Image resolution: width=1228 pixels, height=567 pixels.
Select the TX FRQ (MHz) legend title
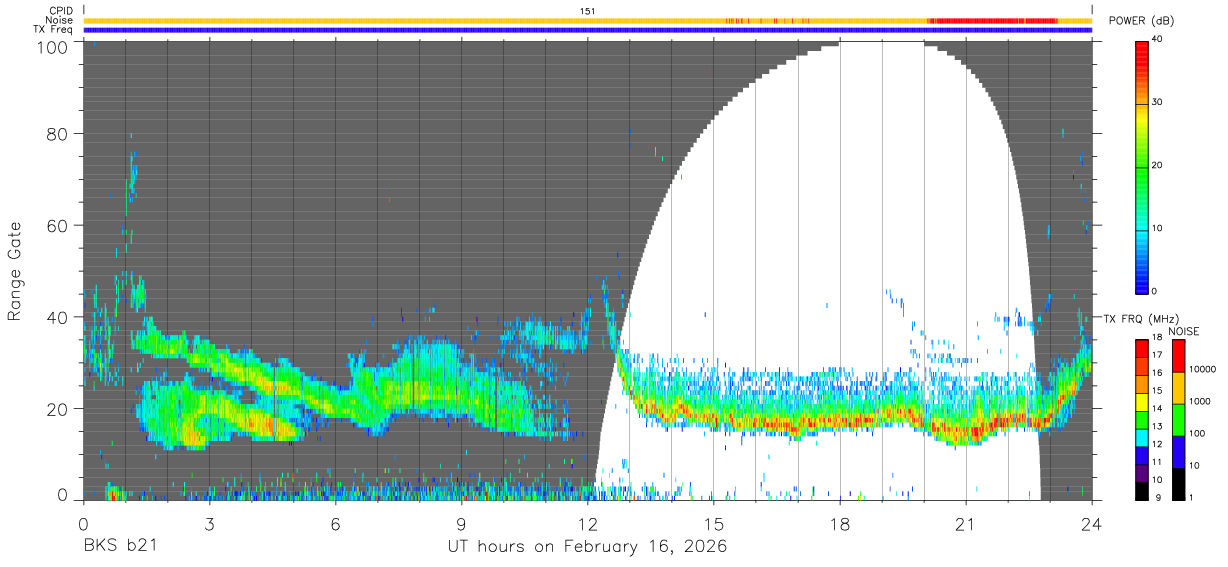(1139, 318)
